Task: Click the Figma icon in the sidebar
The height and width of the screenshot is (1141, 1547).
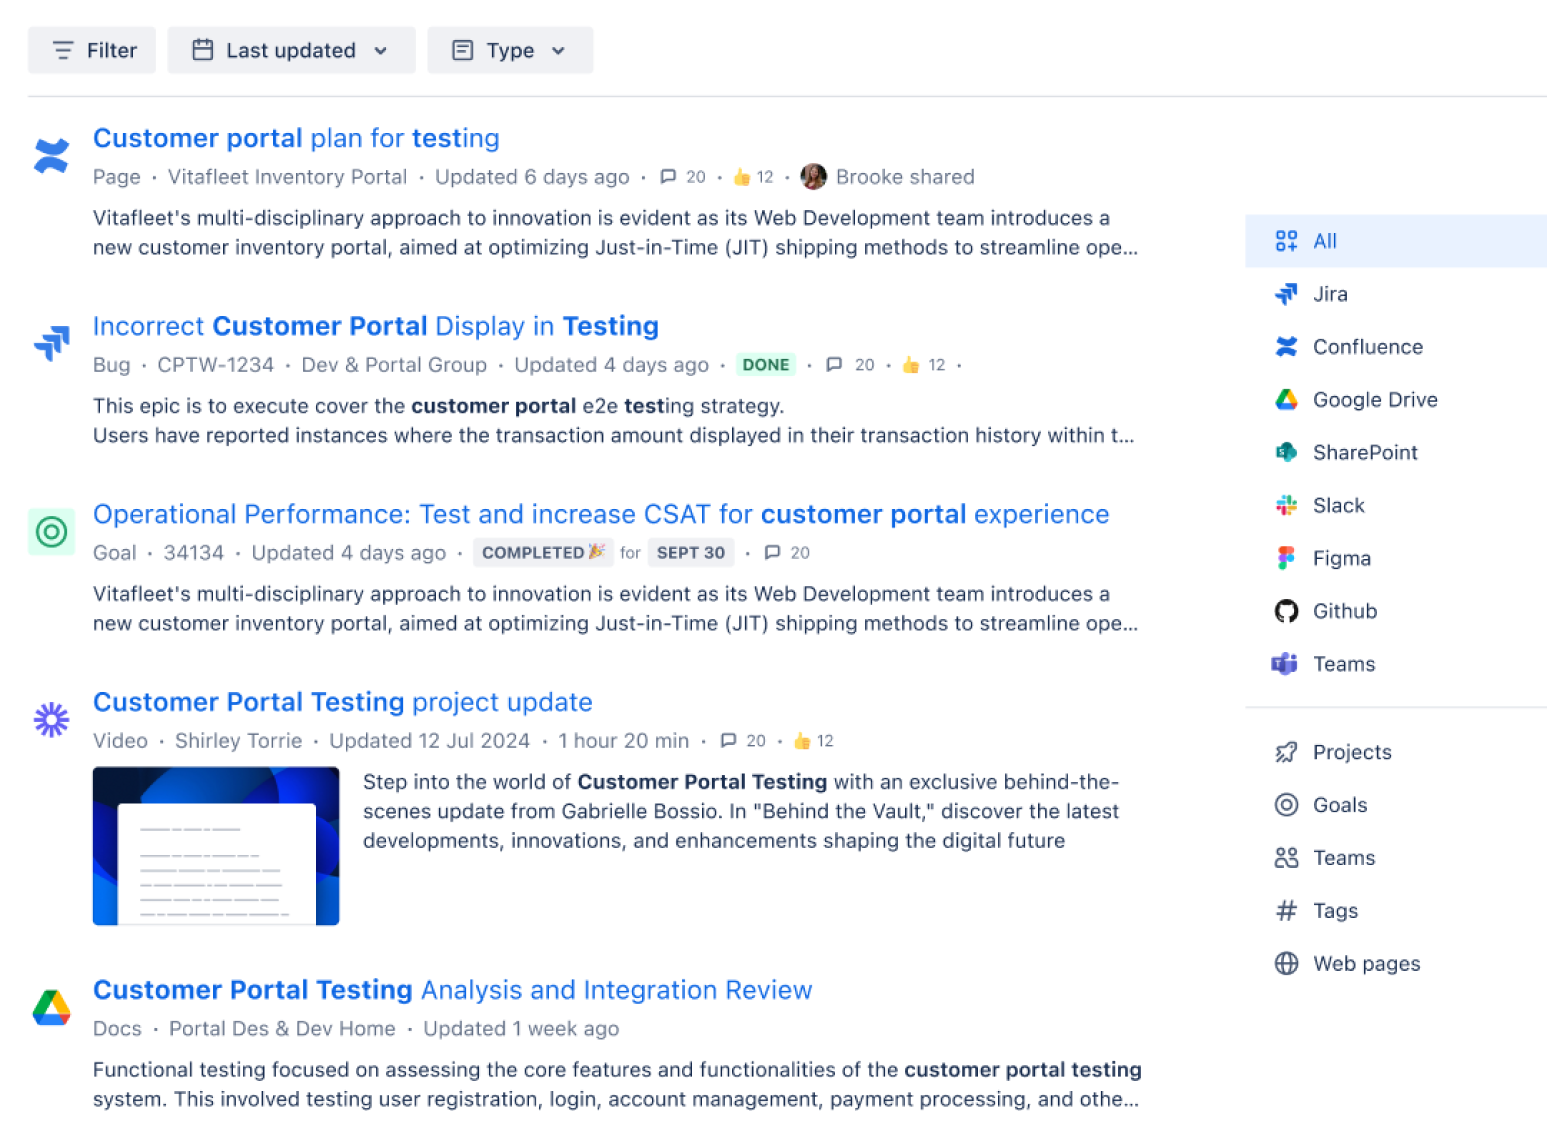Action: 1286,558
